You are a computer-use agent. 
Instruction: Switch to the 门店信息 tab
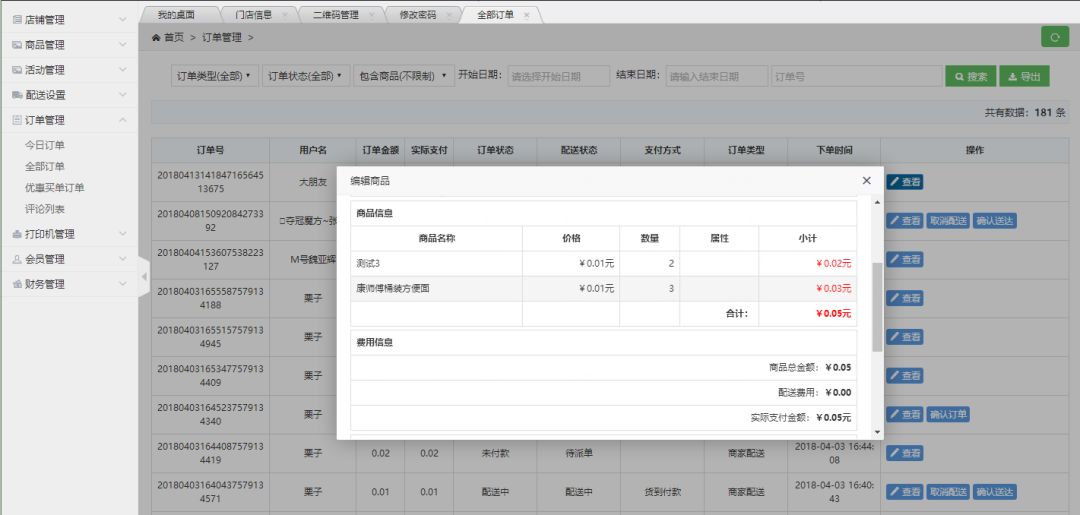click(253, 14)
